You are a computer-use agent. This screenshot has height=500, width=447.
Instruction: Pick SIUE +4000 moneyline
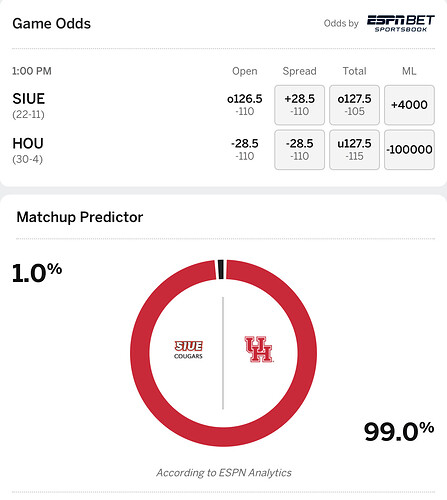409,105
